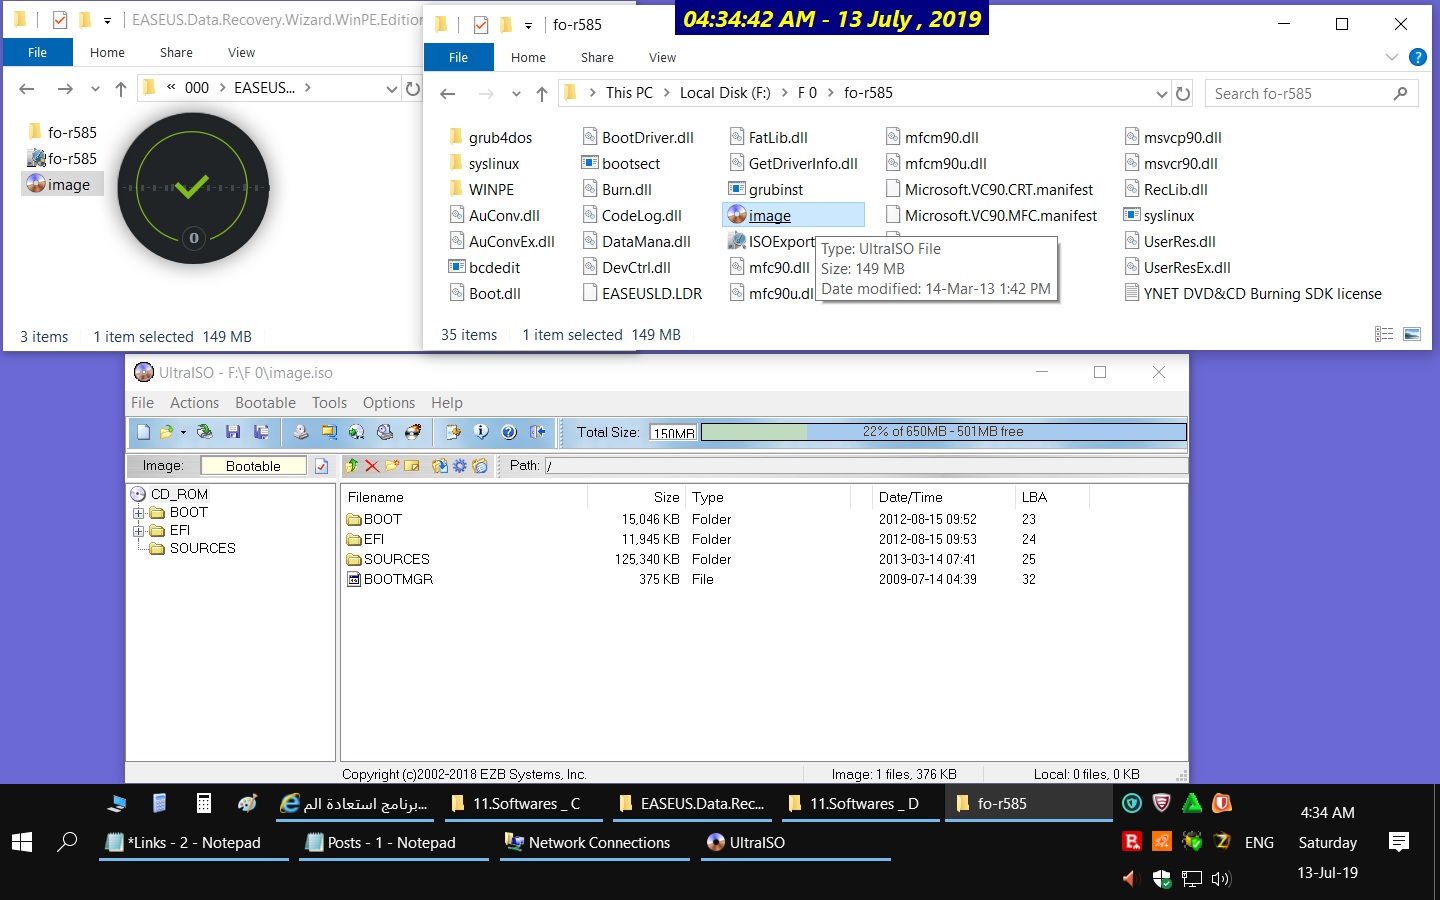
Task: Click the green Up-folder arrow icon in UltraISO
Action: click(x=351, y=466)
